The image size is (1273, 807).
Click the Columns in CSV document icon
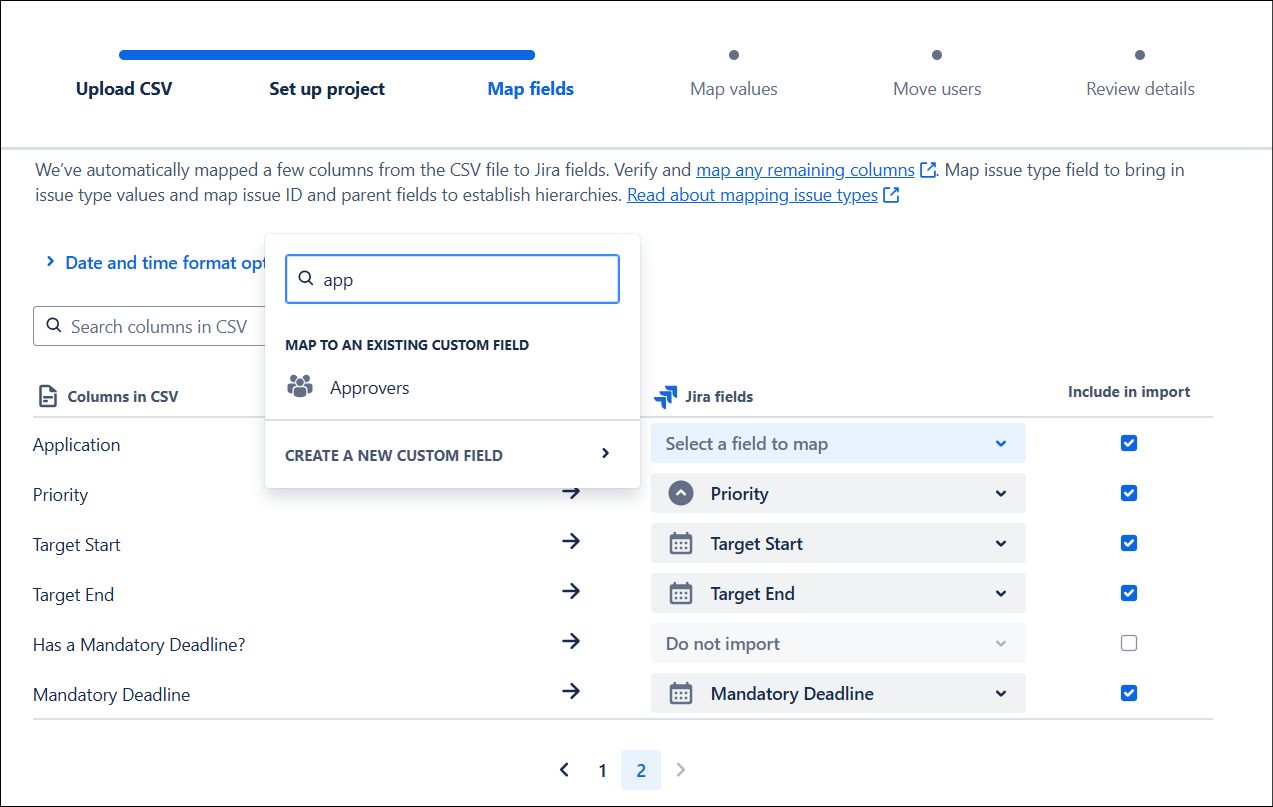point(47,396)
